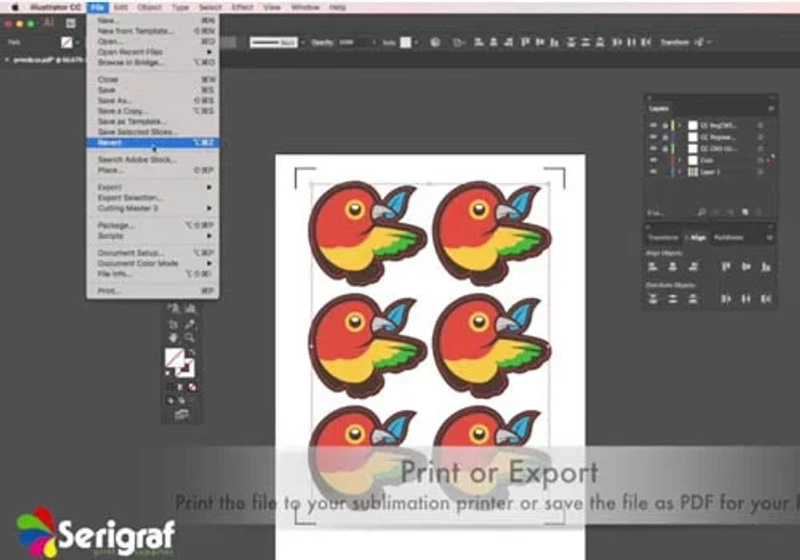Click the target circle of Layer 1
Screen dimensions: 800x560
click(760, 172)
